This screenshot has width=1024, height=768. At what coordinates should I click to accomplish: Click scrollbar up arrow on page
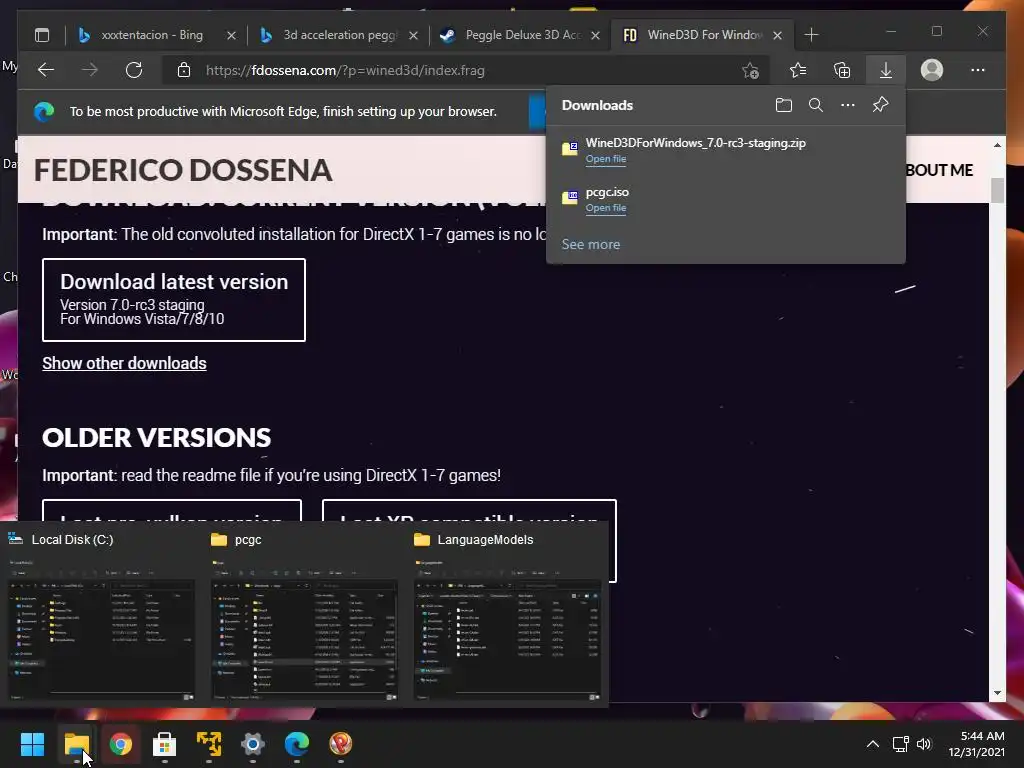(x=997, y=145)
